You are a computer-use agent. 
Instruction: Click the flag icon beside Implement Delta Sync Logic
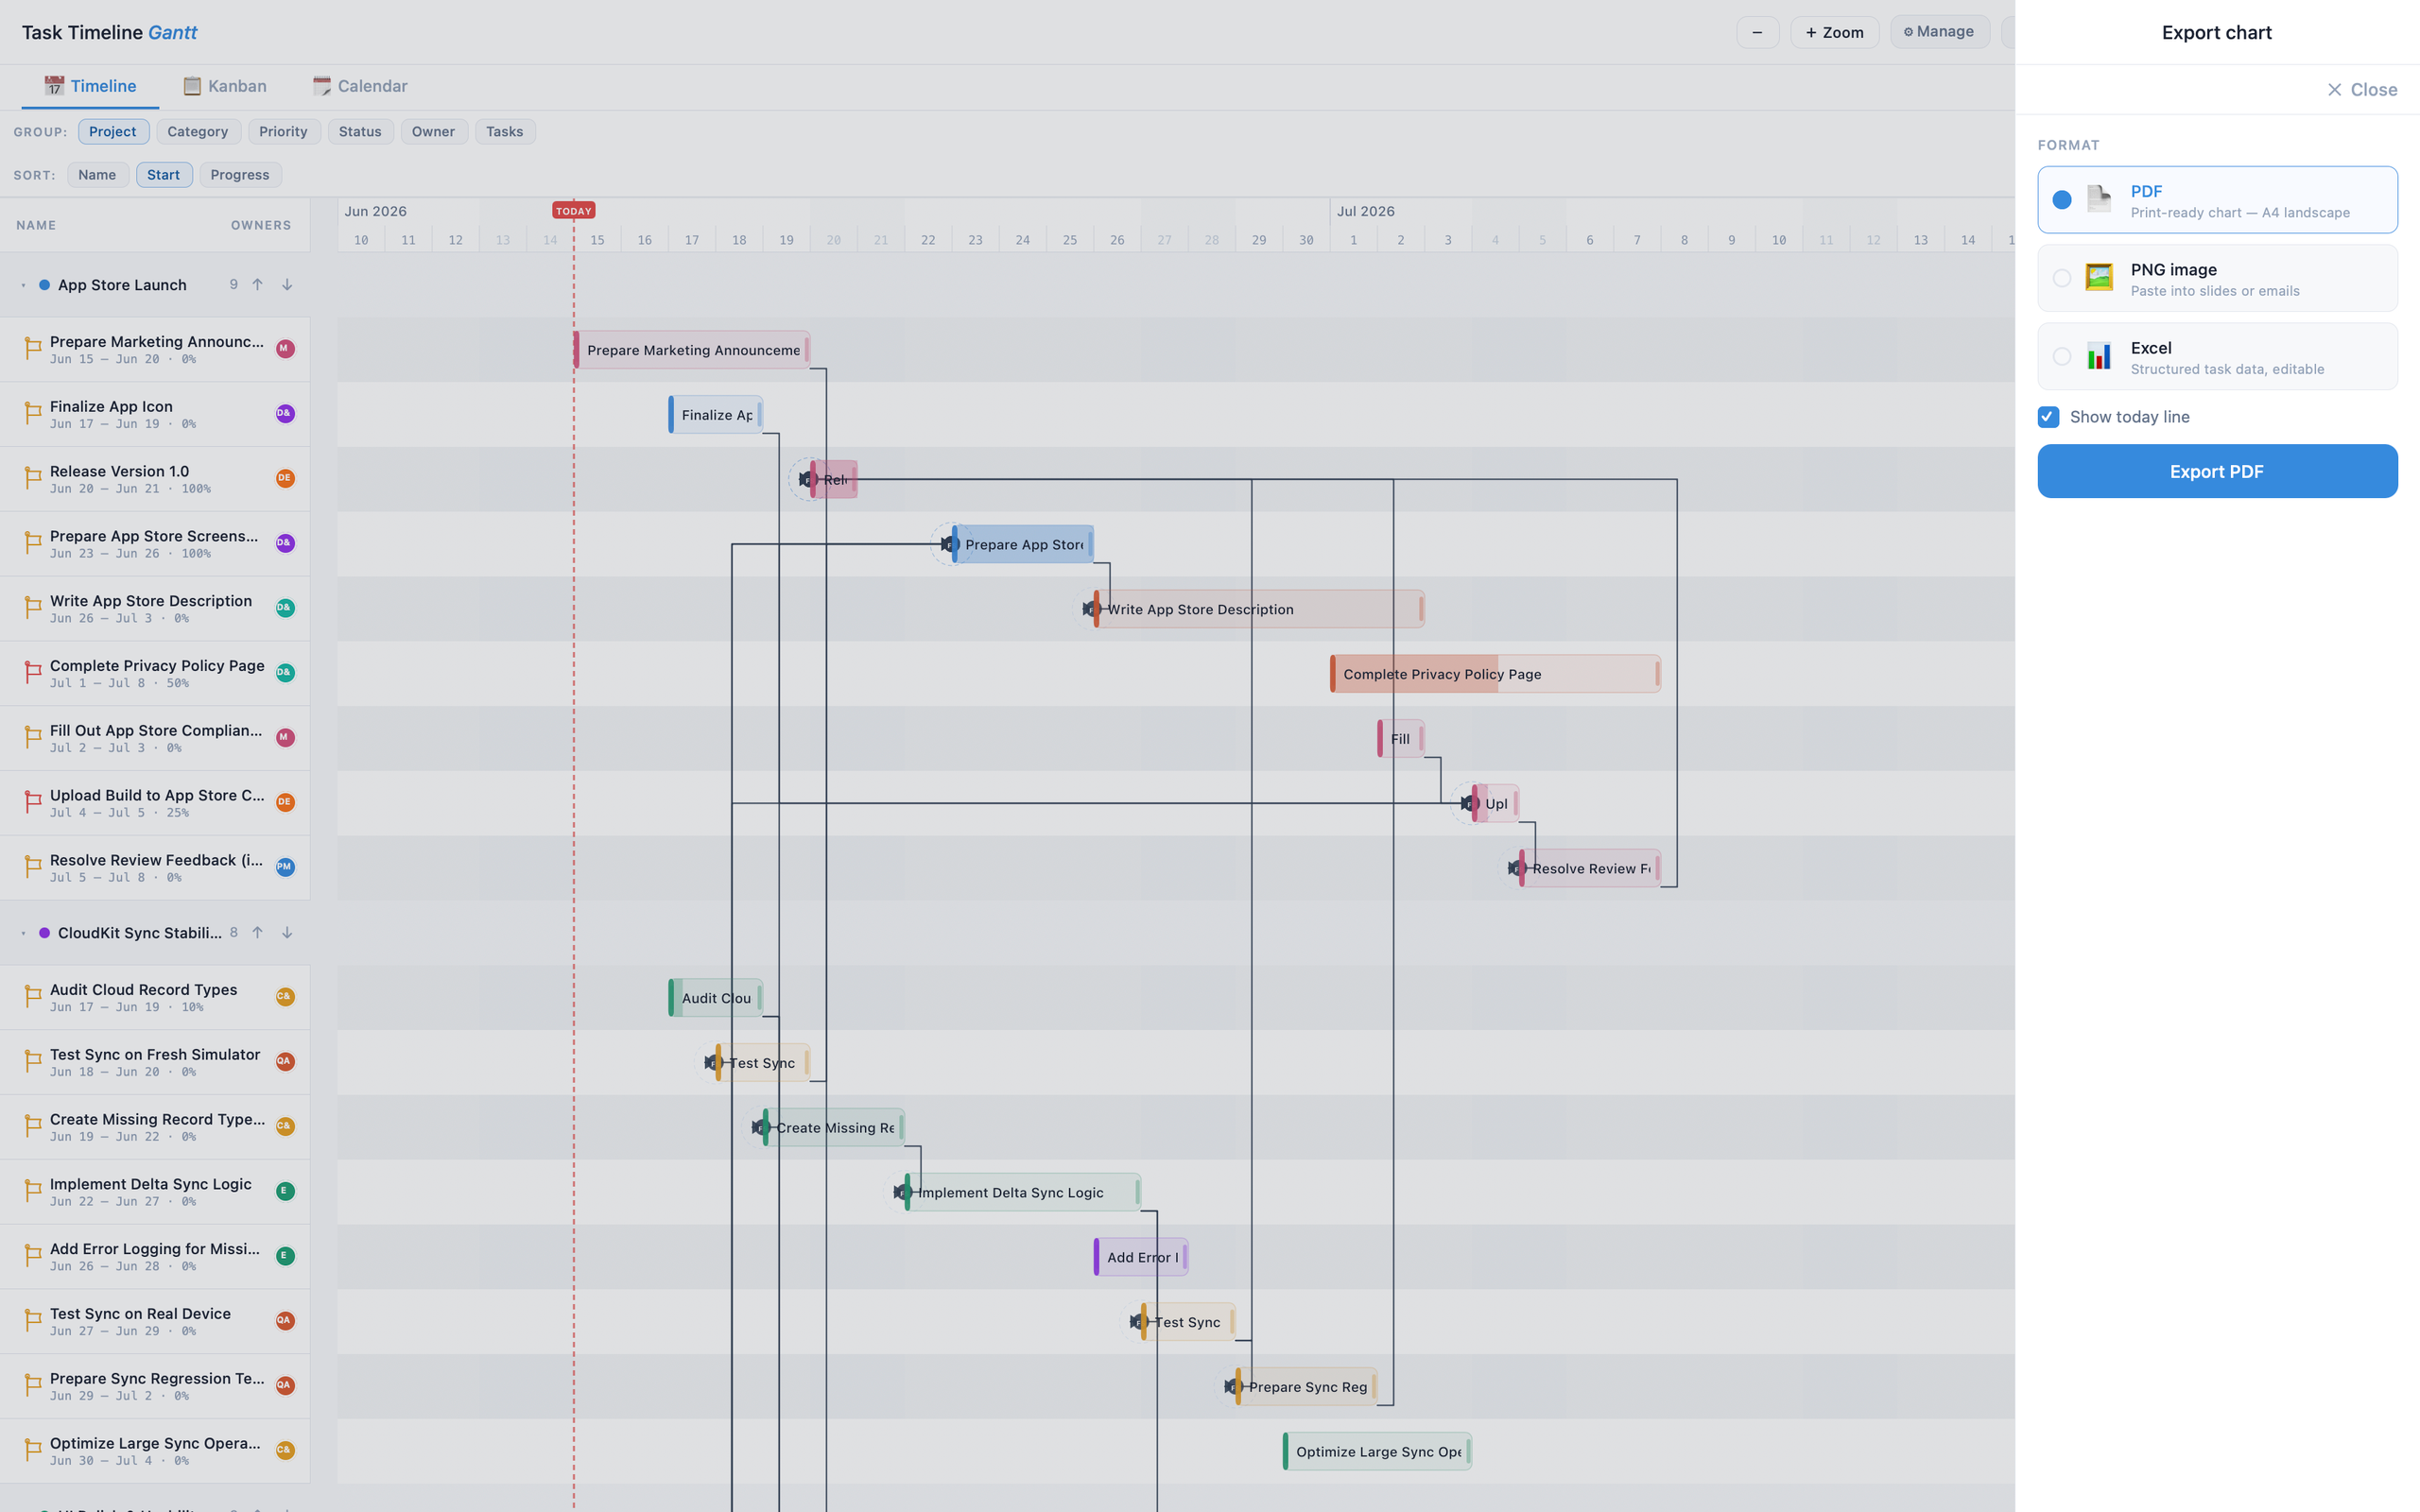[32, 1191]
